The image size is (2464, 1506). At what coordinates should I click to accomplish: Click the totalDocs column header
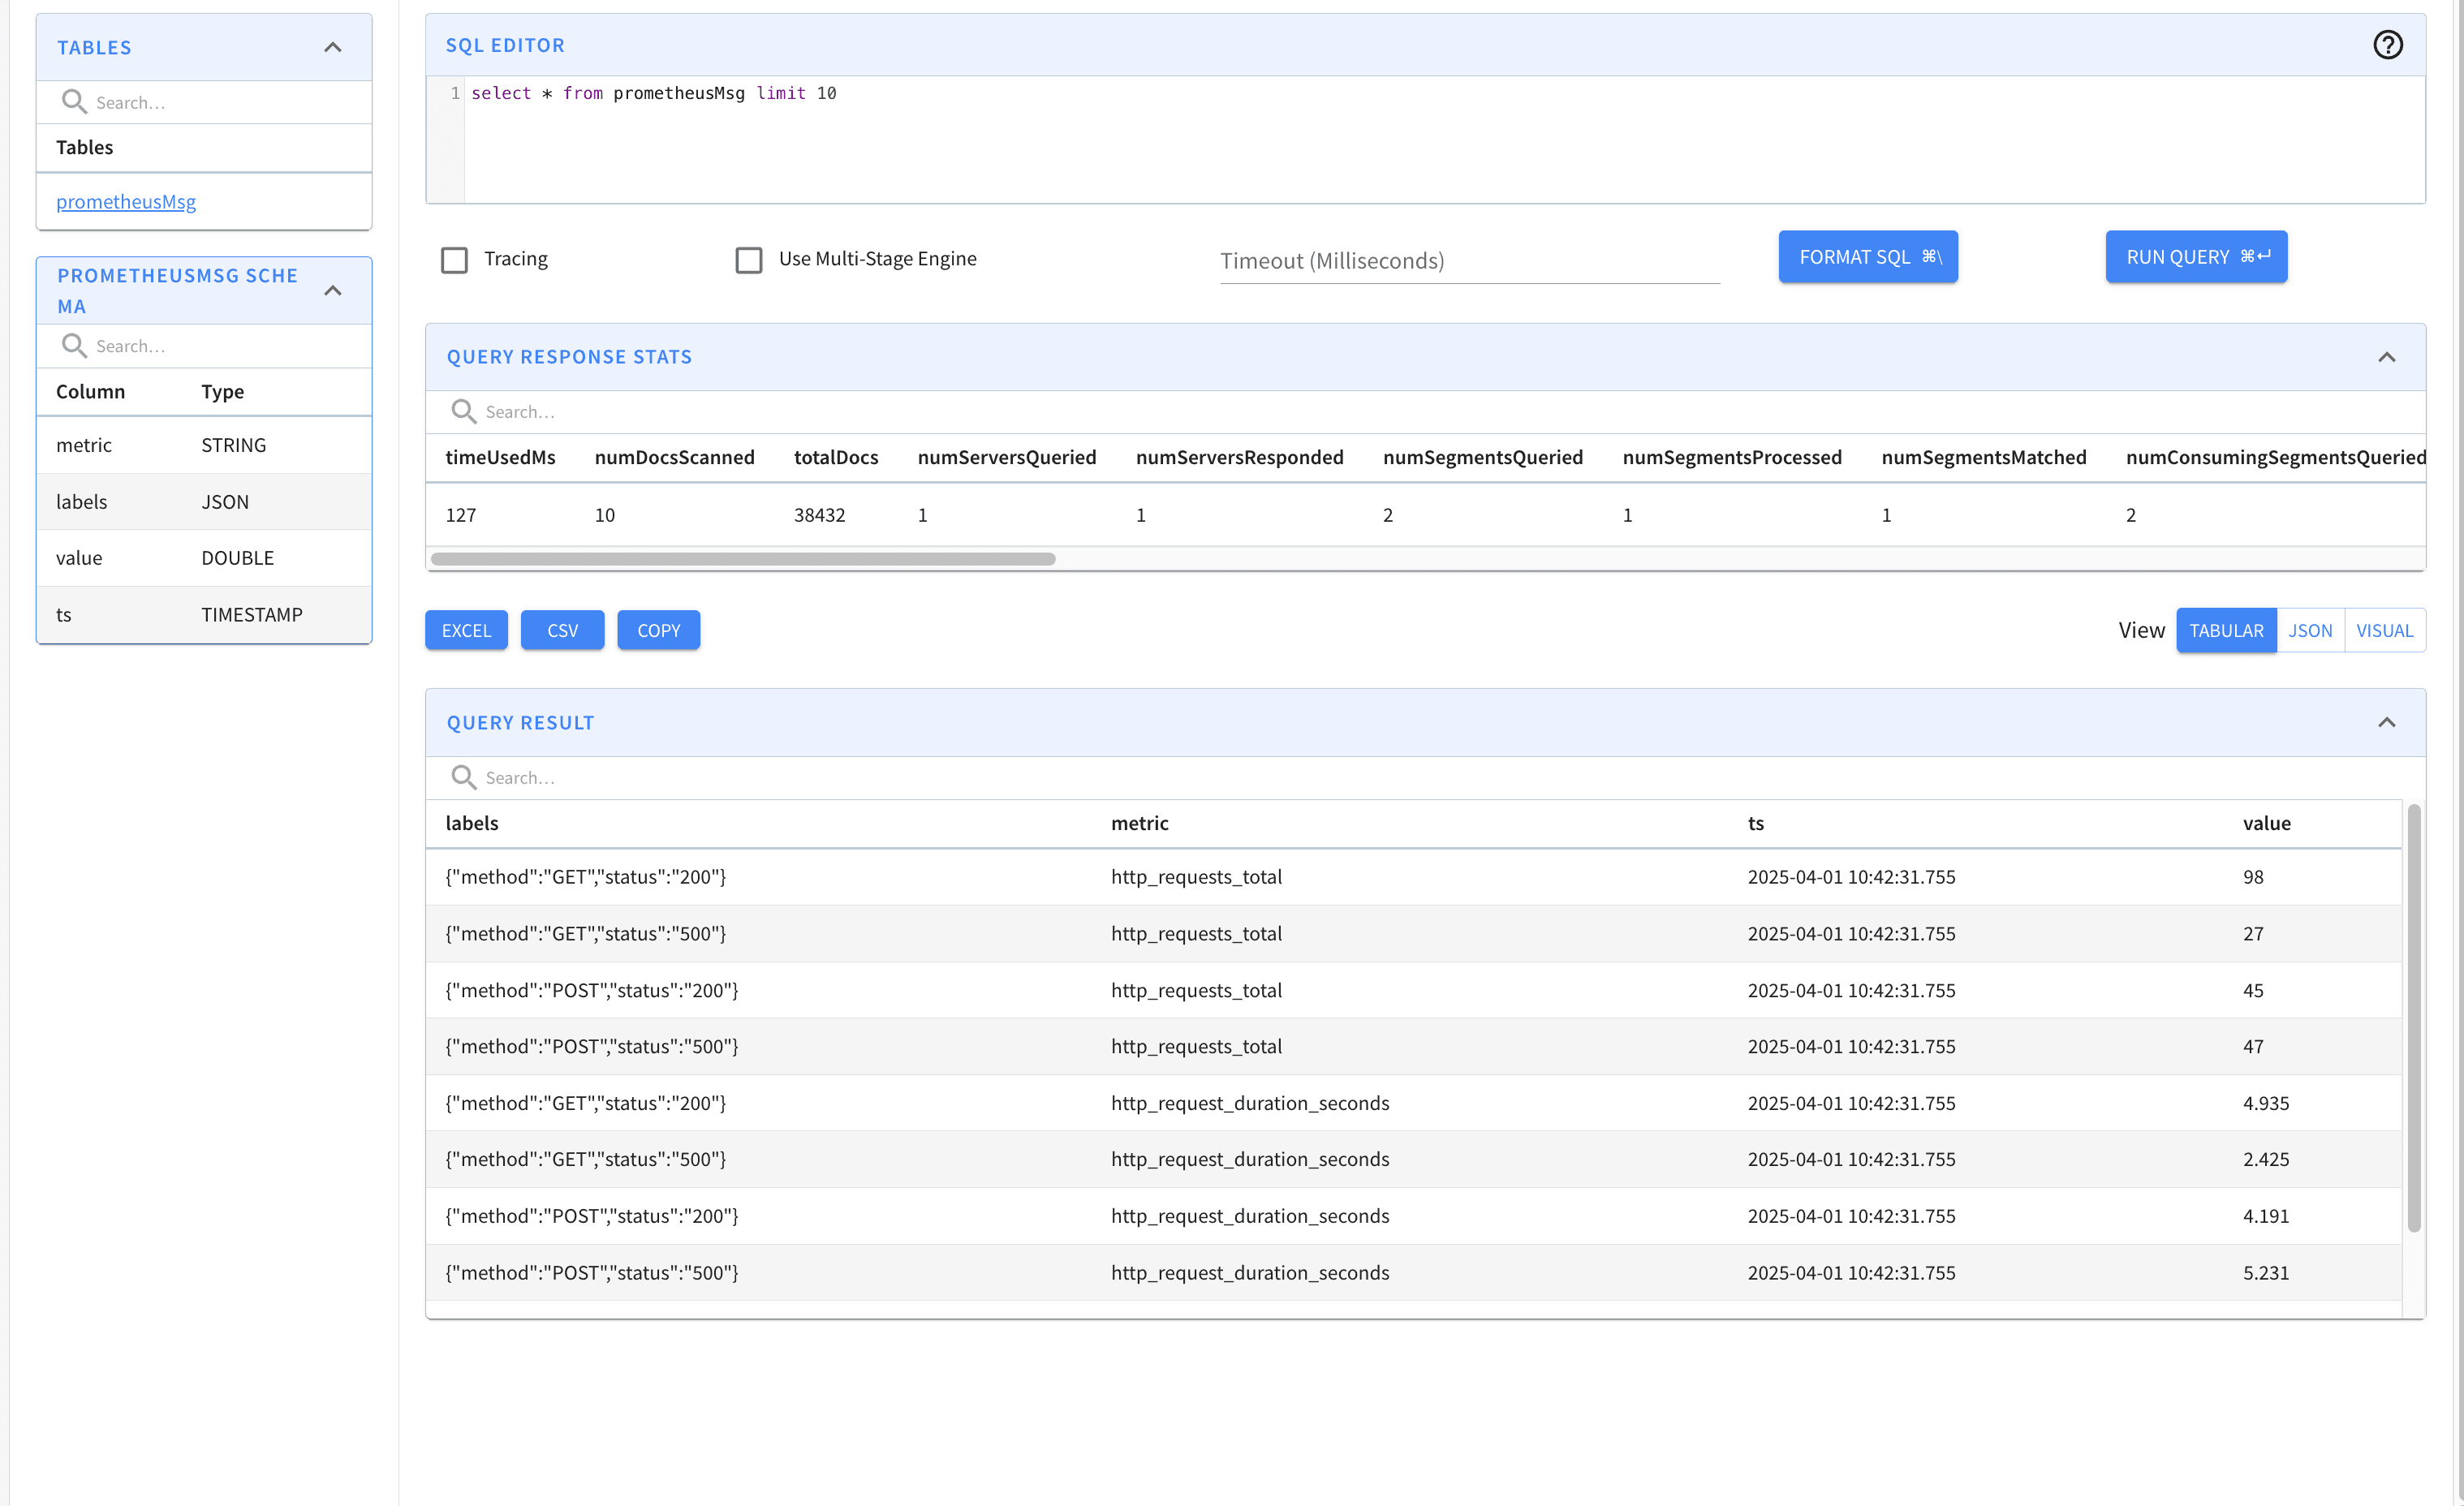point(836,457)
